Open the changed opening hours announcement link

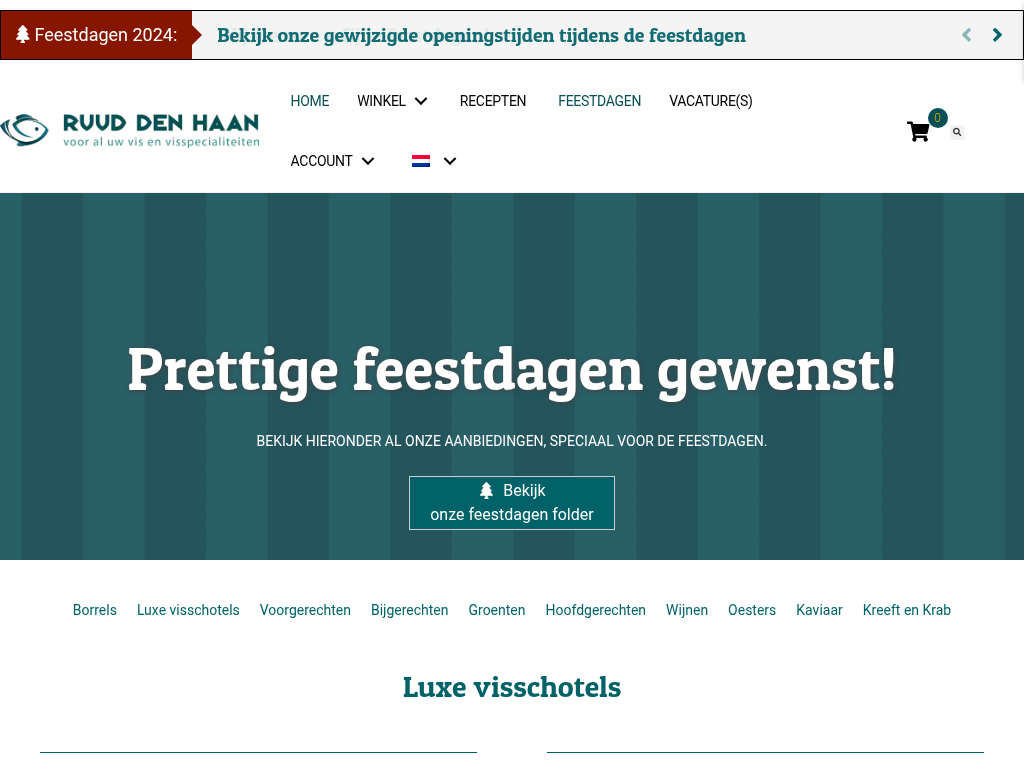coord(481,35)
